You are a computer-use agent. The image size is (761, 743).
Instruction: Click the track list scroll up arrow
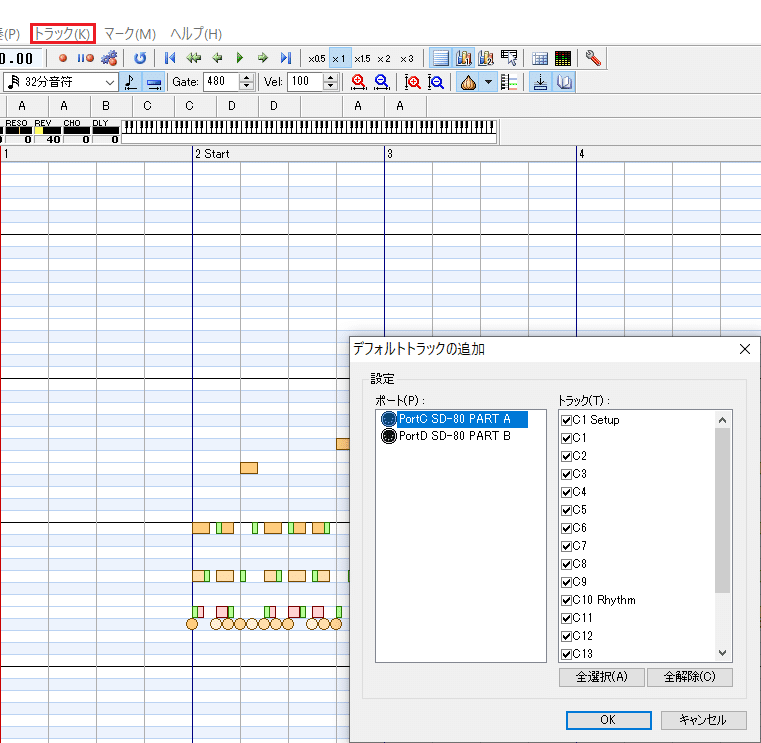click(722, 420)
